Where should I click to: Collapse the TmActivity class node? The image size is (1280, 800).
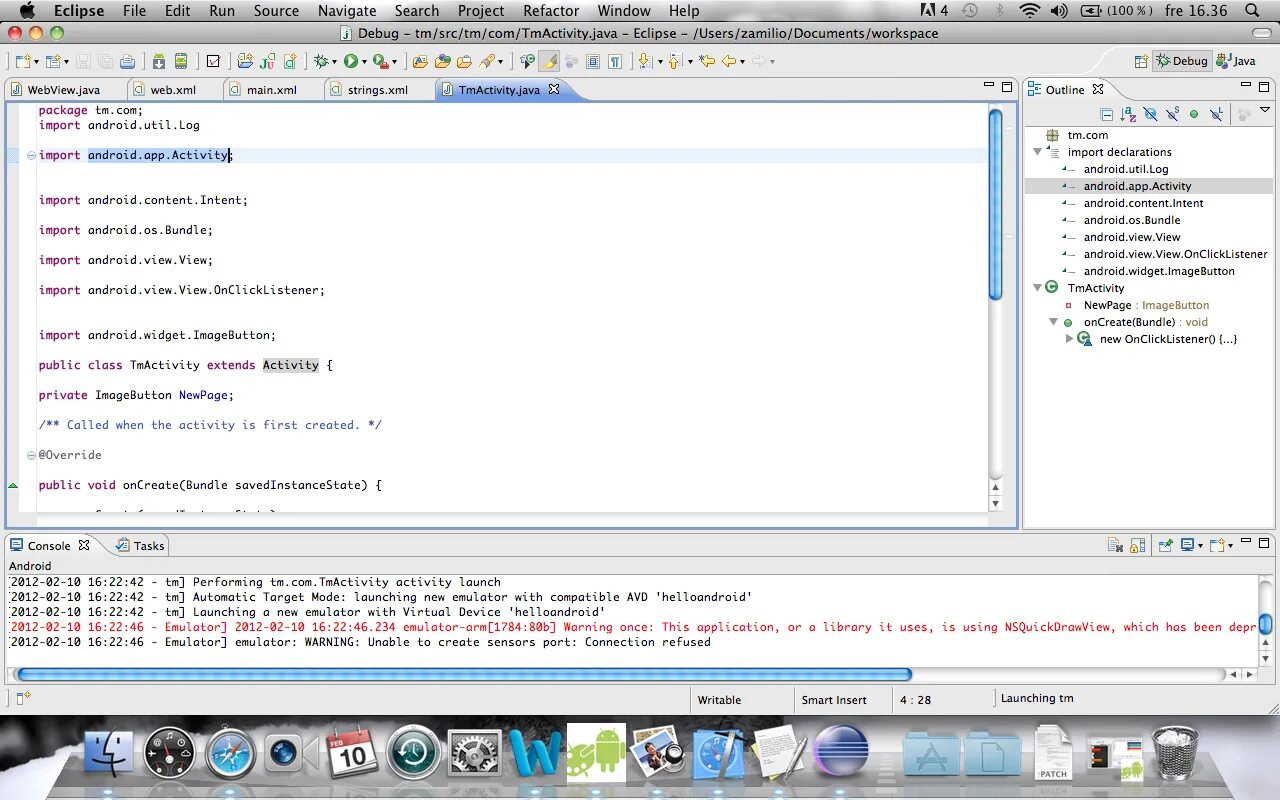point(1037,288)
